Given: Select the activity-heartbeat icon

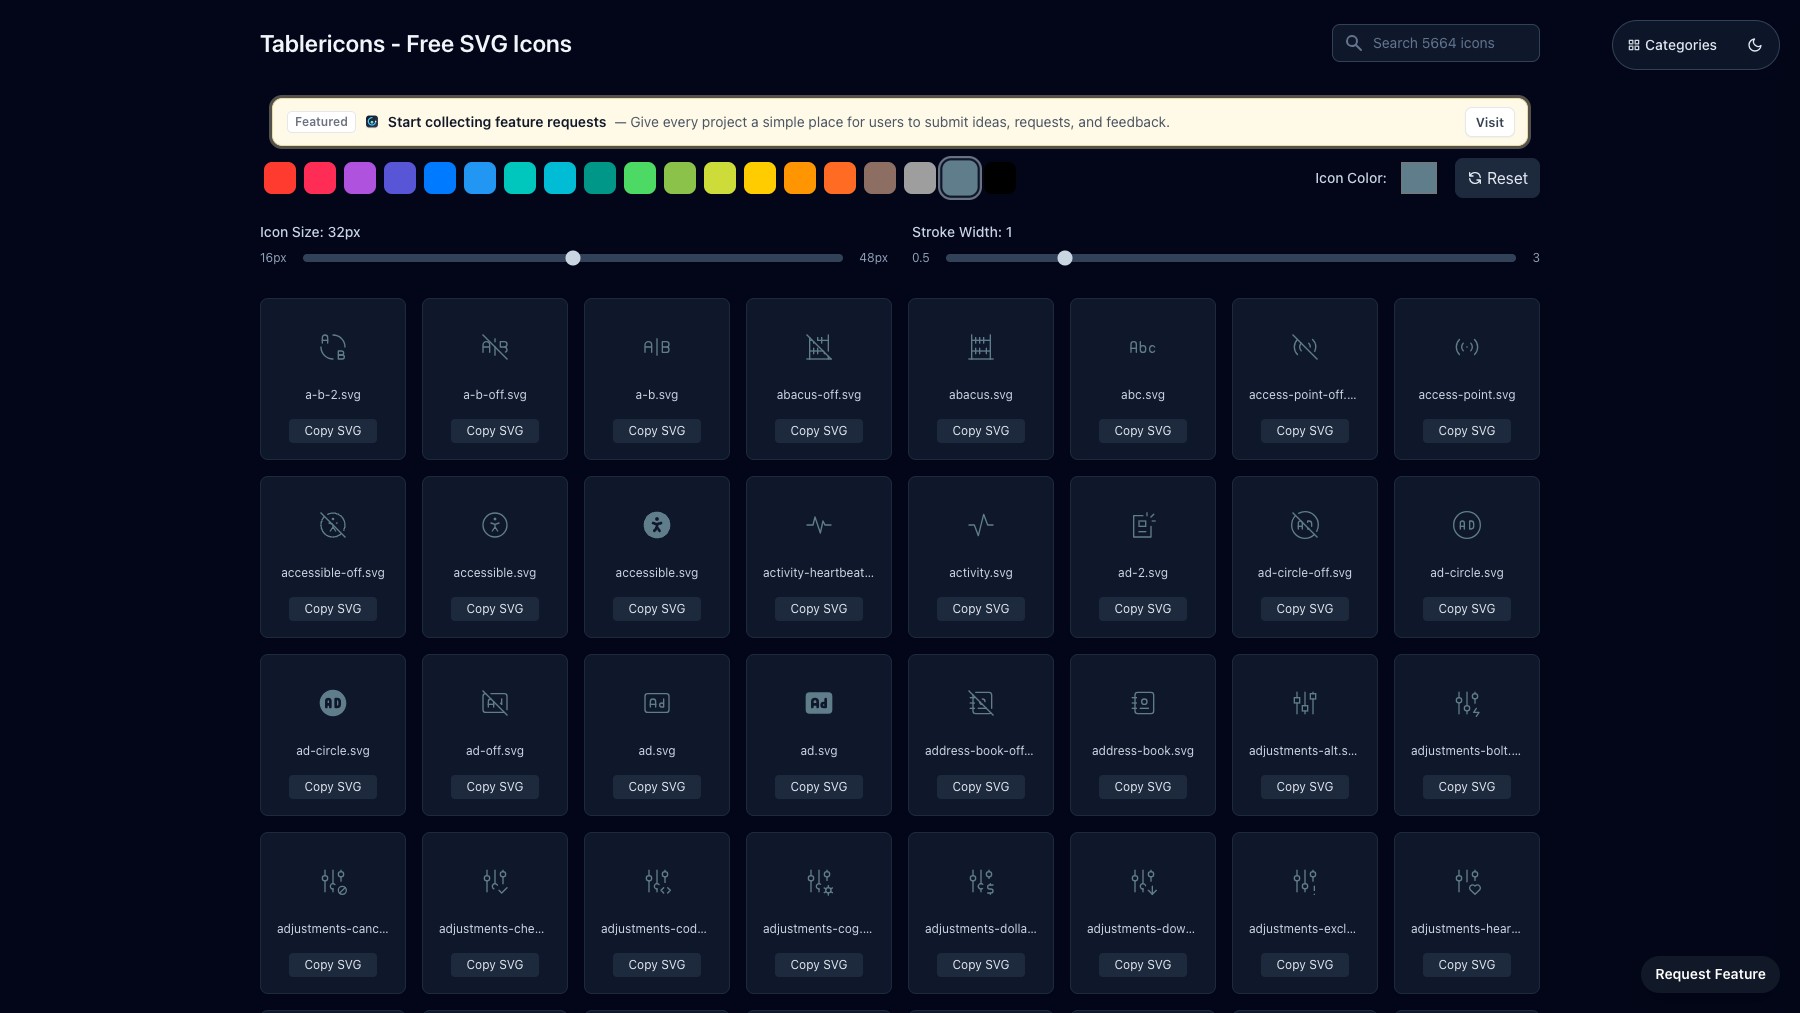Looking at the screenshot, I should pos(819,525).
